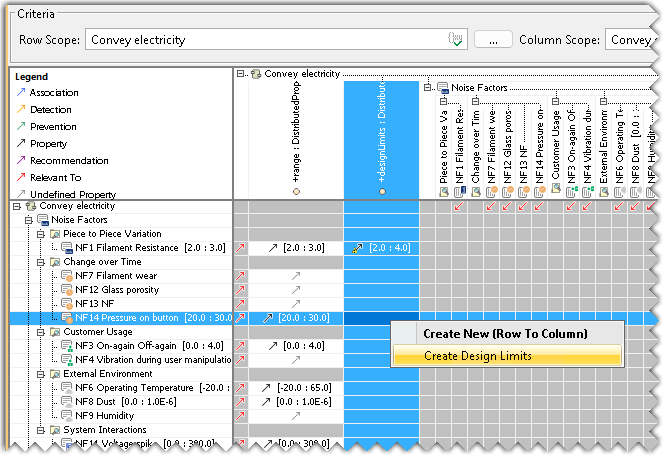Collapse the Convey electricity row tree node
Image resolution: width=664 pixels, height=457 pixels.
(x=17, y=206)
